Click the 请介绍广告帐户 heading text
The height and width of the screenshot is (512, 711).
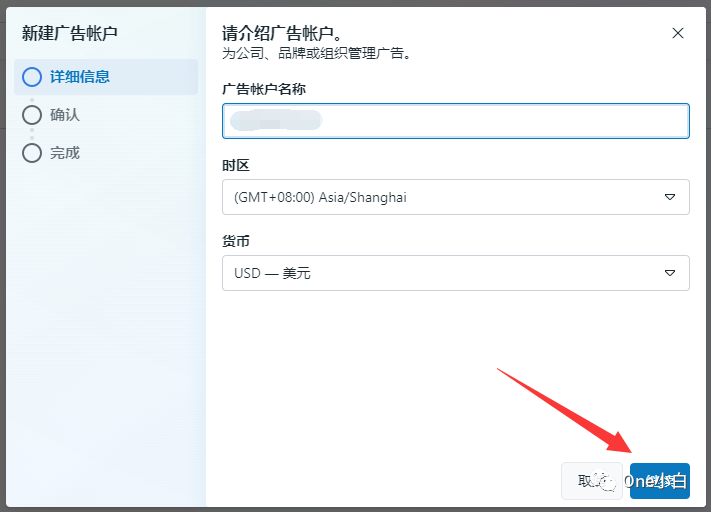click(x=282, y=33)
